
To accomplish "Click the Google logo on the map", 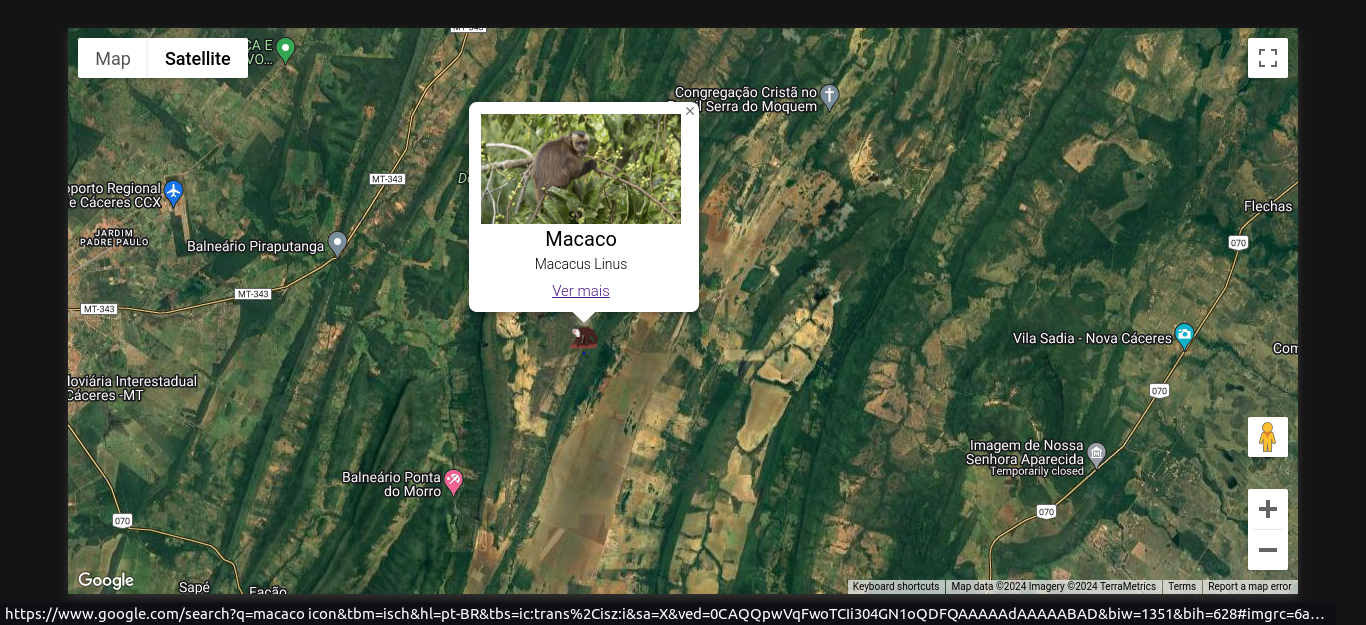I will coord(106,580).
